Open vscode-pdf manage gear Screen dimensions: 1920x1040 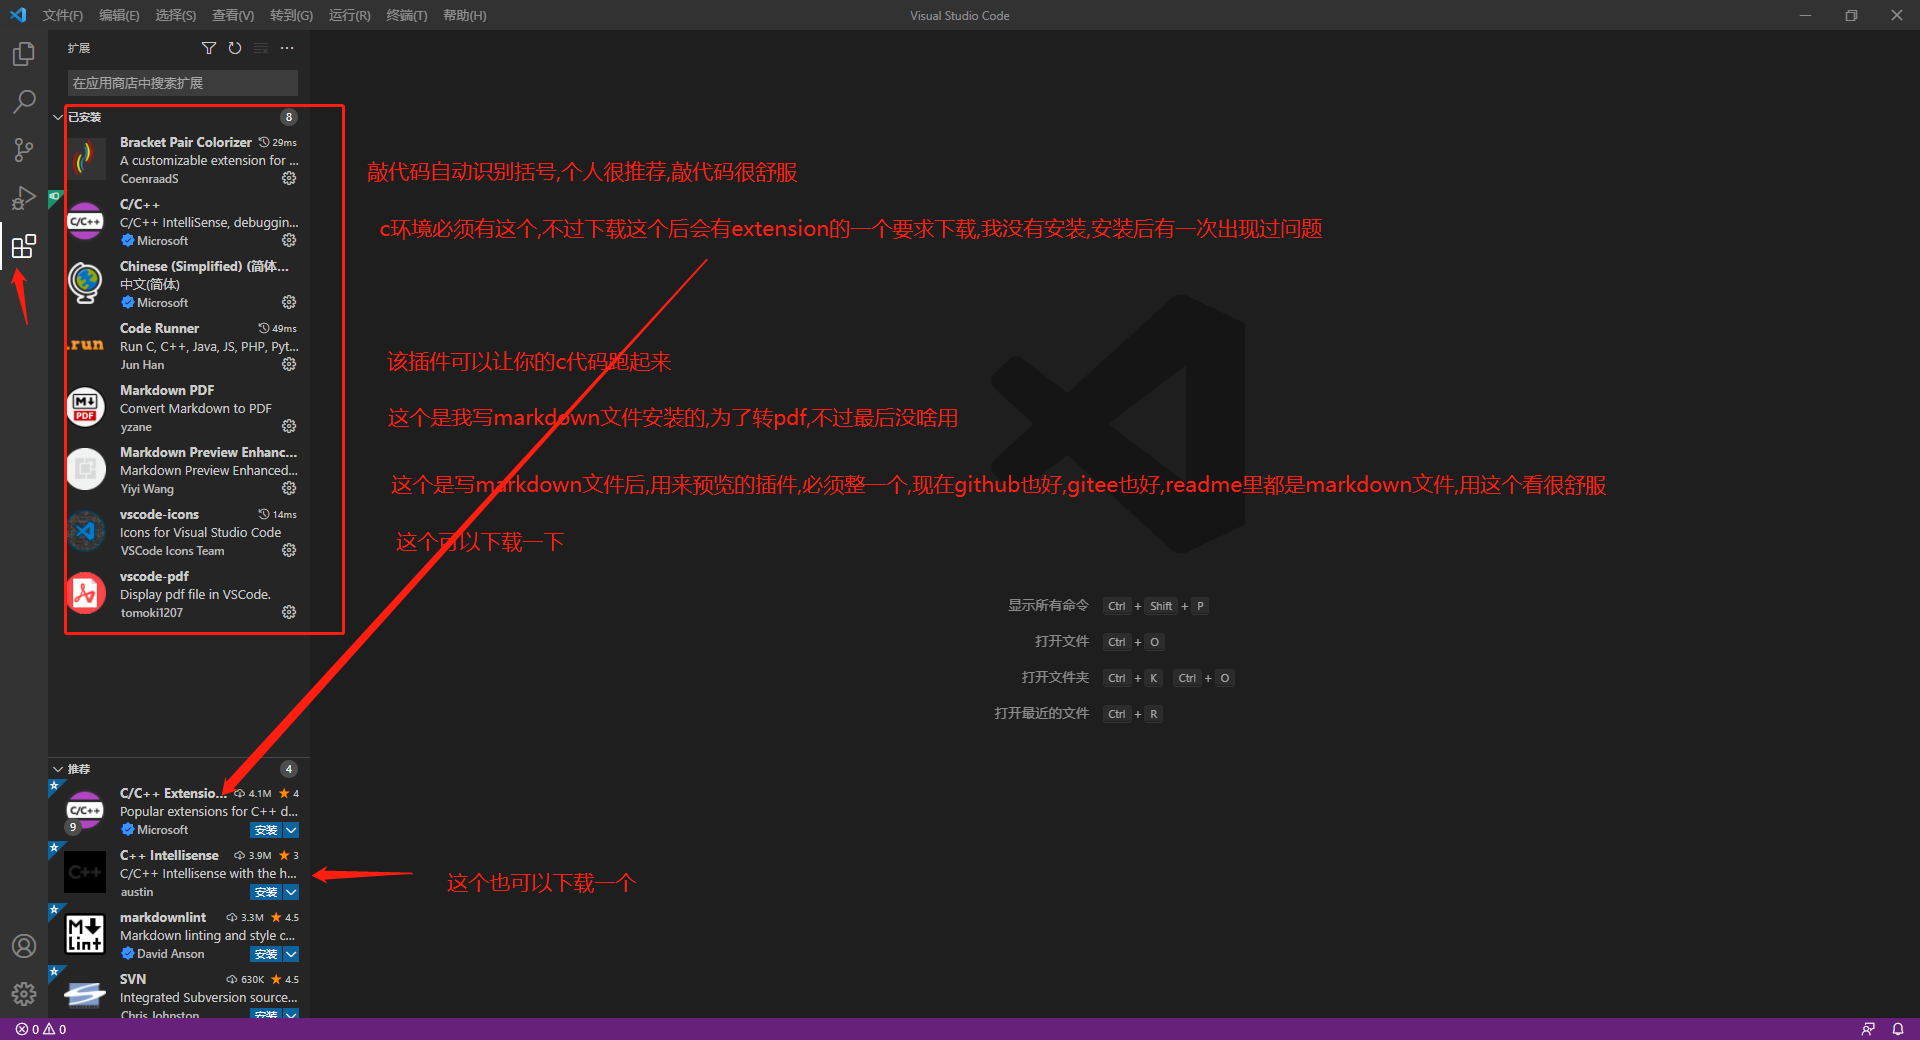coord(289,612)
